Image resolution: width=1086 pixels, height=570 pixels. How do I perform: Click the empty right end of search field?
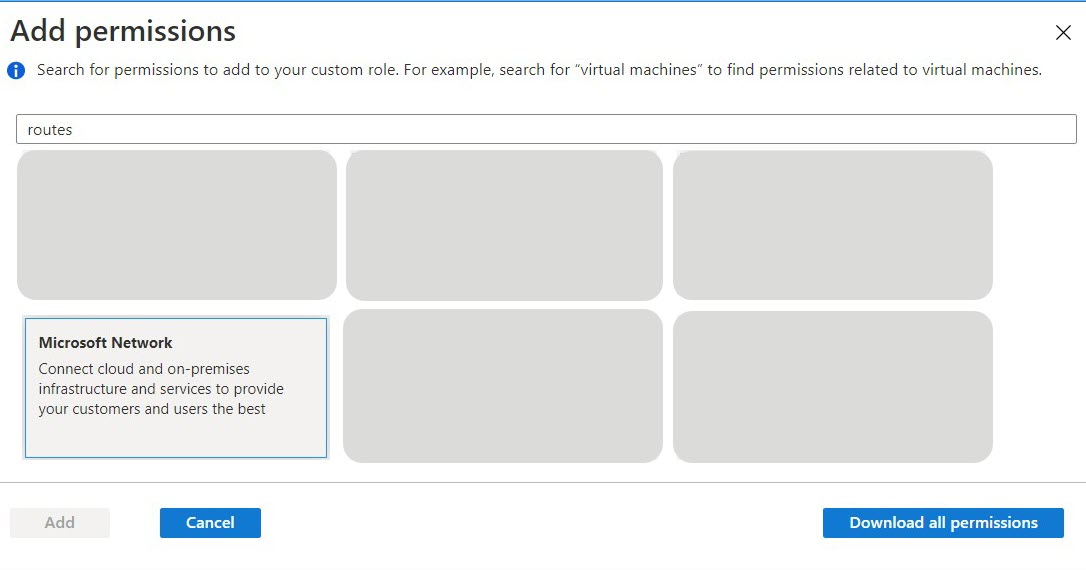[x=1040, y=129]
